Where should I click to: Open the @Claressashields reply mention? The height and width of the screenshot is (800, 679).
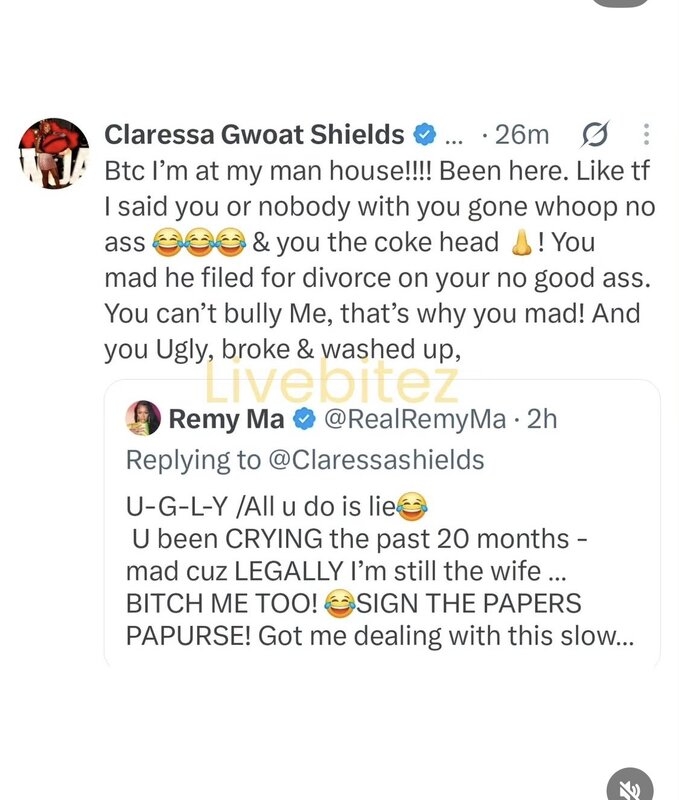point(375,460)
